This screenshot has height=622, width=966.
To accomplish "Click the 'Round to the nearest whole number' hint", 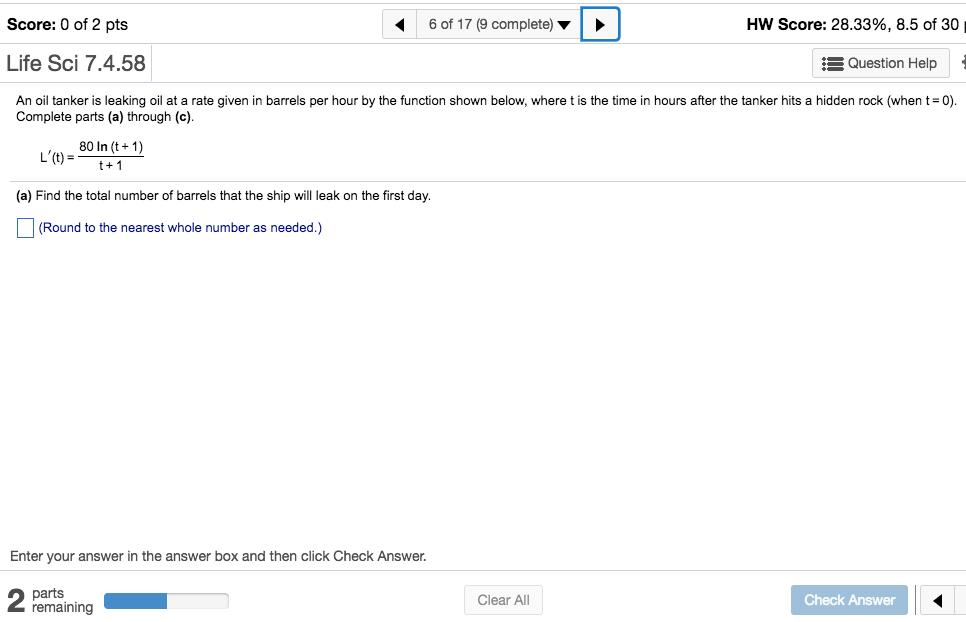I will pos(180,228).
